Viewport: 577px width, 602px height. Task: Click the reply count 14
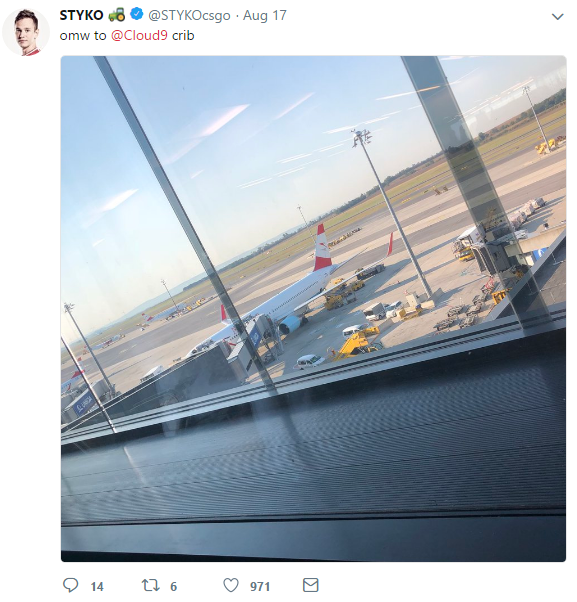click(97, 587)
